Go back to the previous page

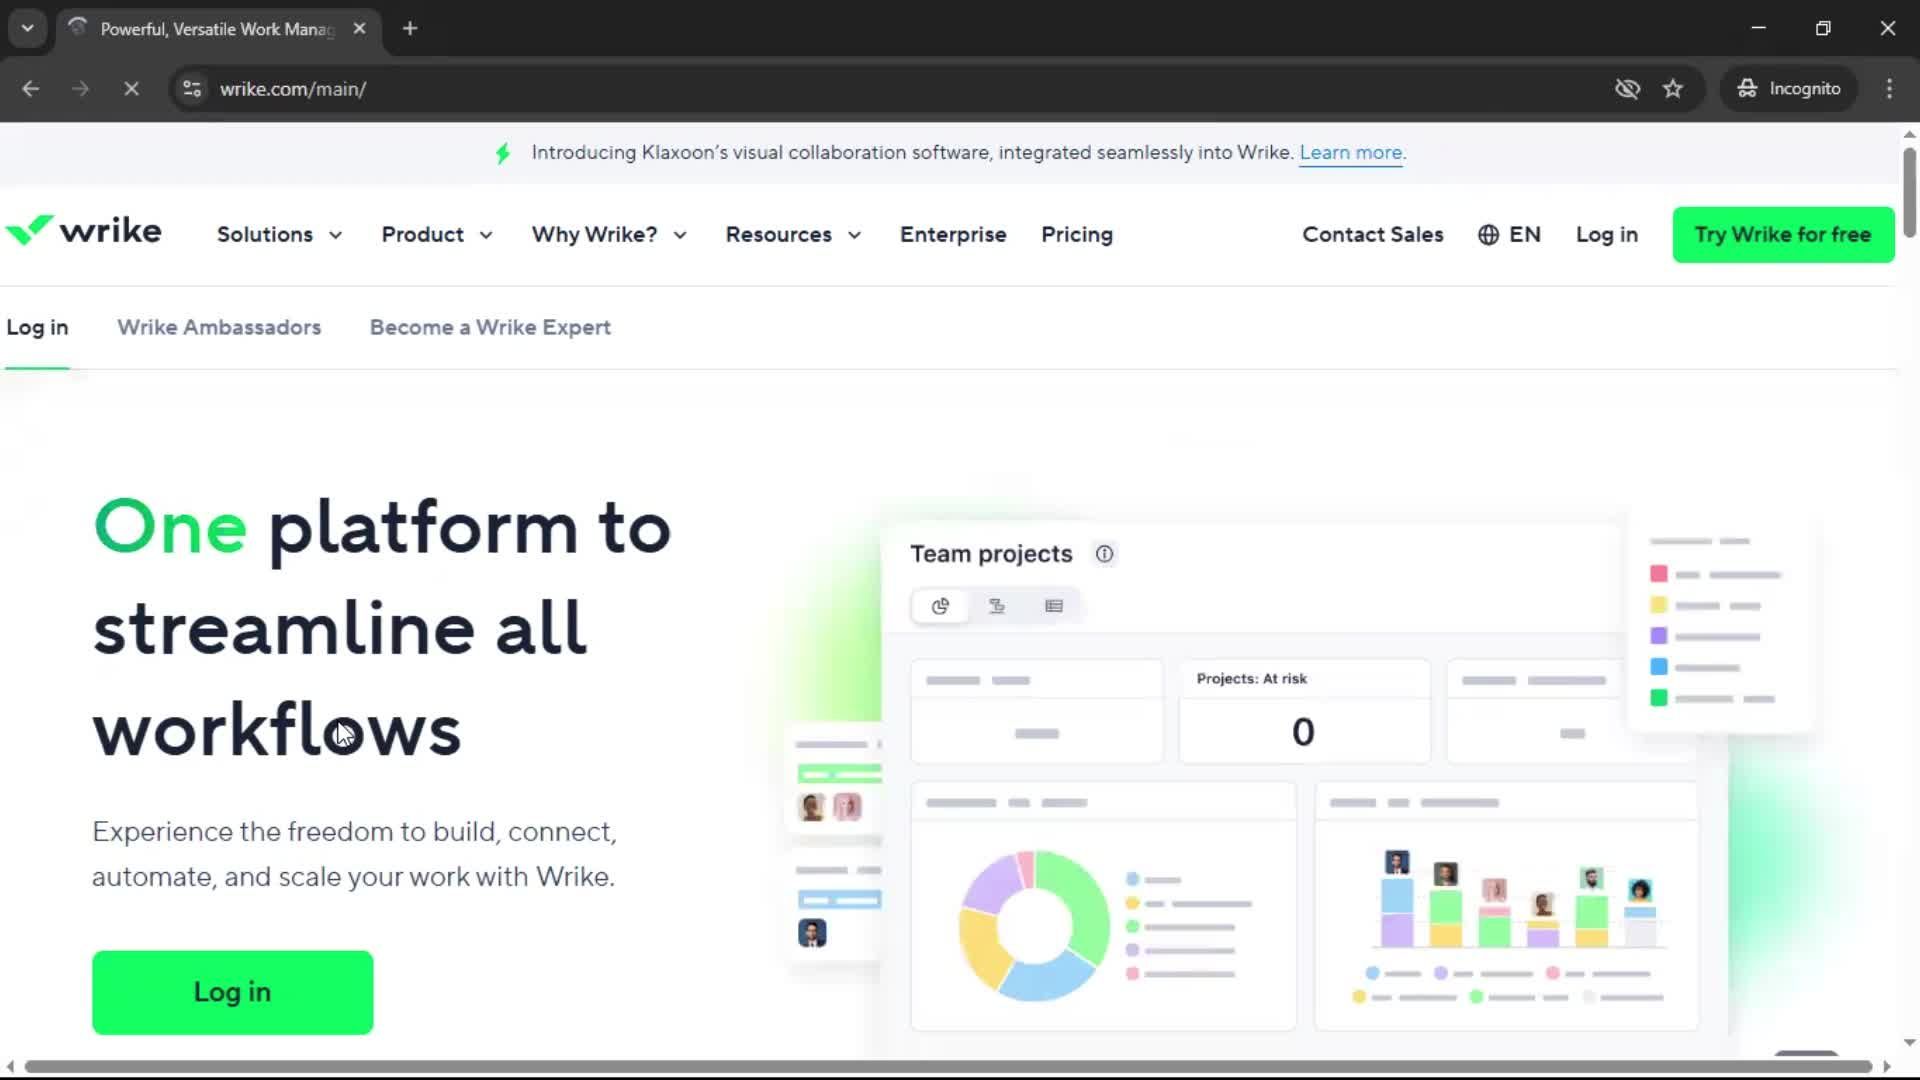[x=30, y=89]
